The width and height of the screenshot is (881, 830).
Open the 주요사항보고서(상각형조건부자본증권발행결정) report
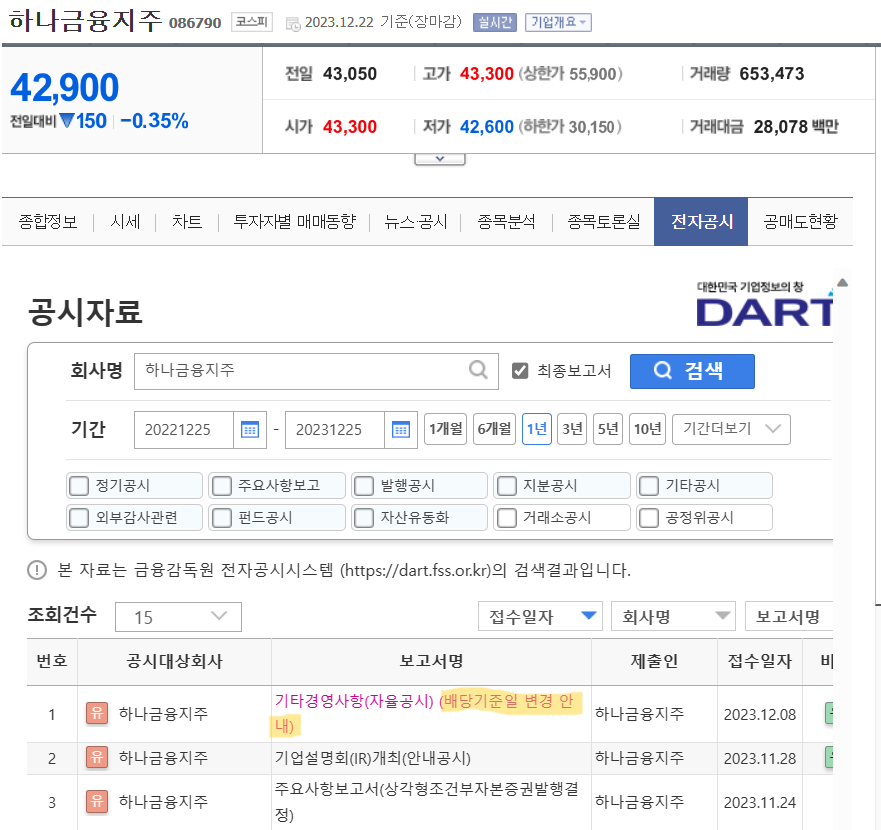426,801
